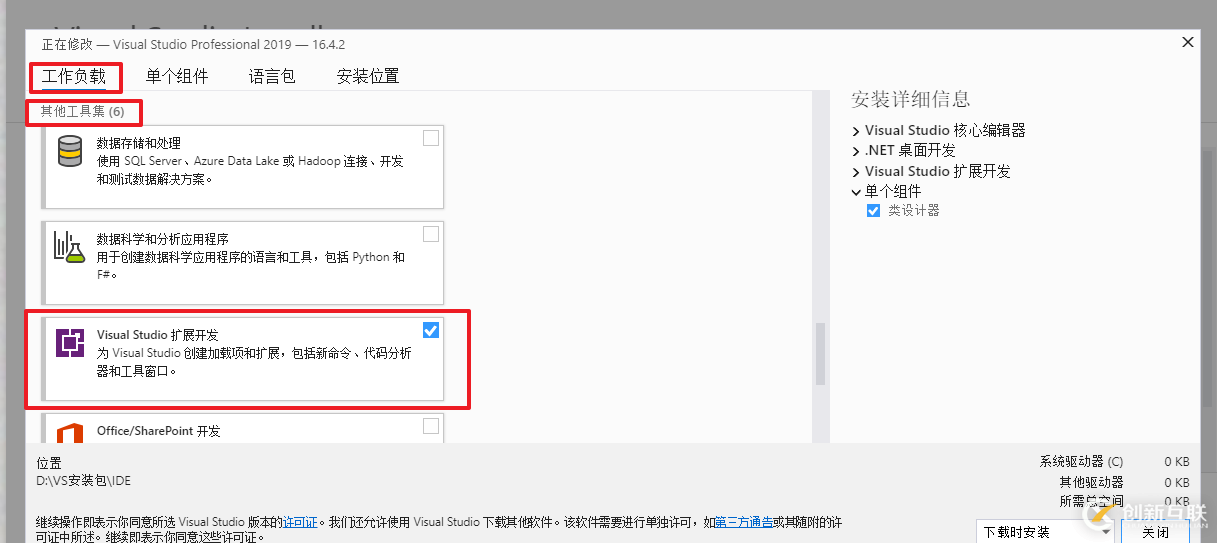This screenshot has width=1217, height=543.
Task: Open the 许可证 license link
Action: 300,522
